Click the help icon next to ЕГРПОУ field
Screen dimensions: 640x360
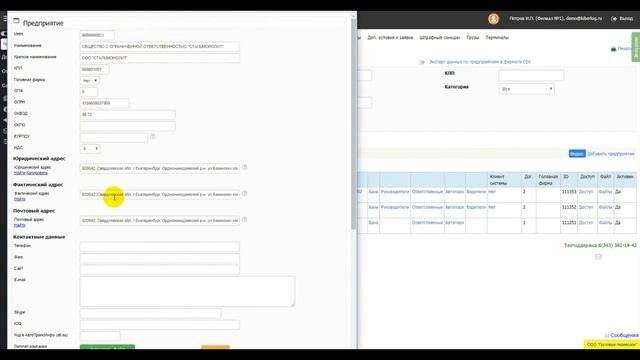click(153, 136)
